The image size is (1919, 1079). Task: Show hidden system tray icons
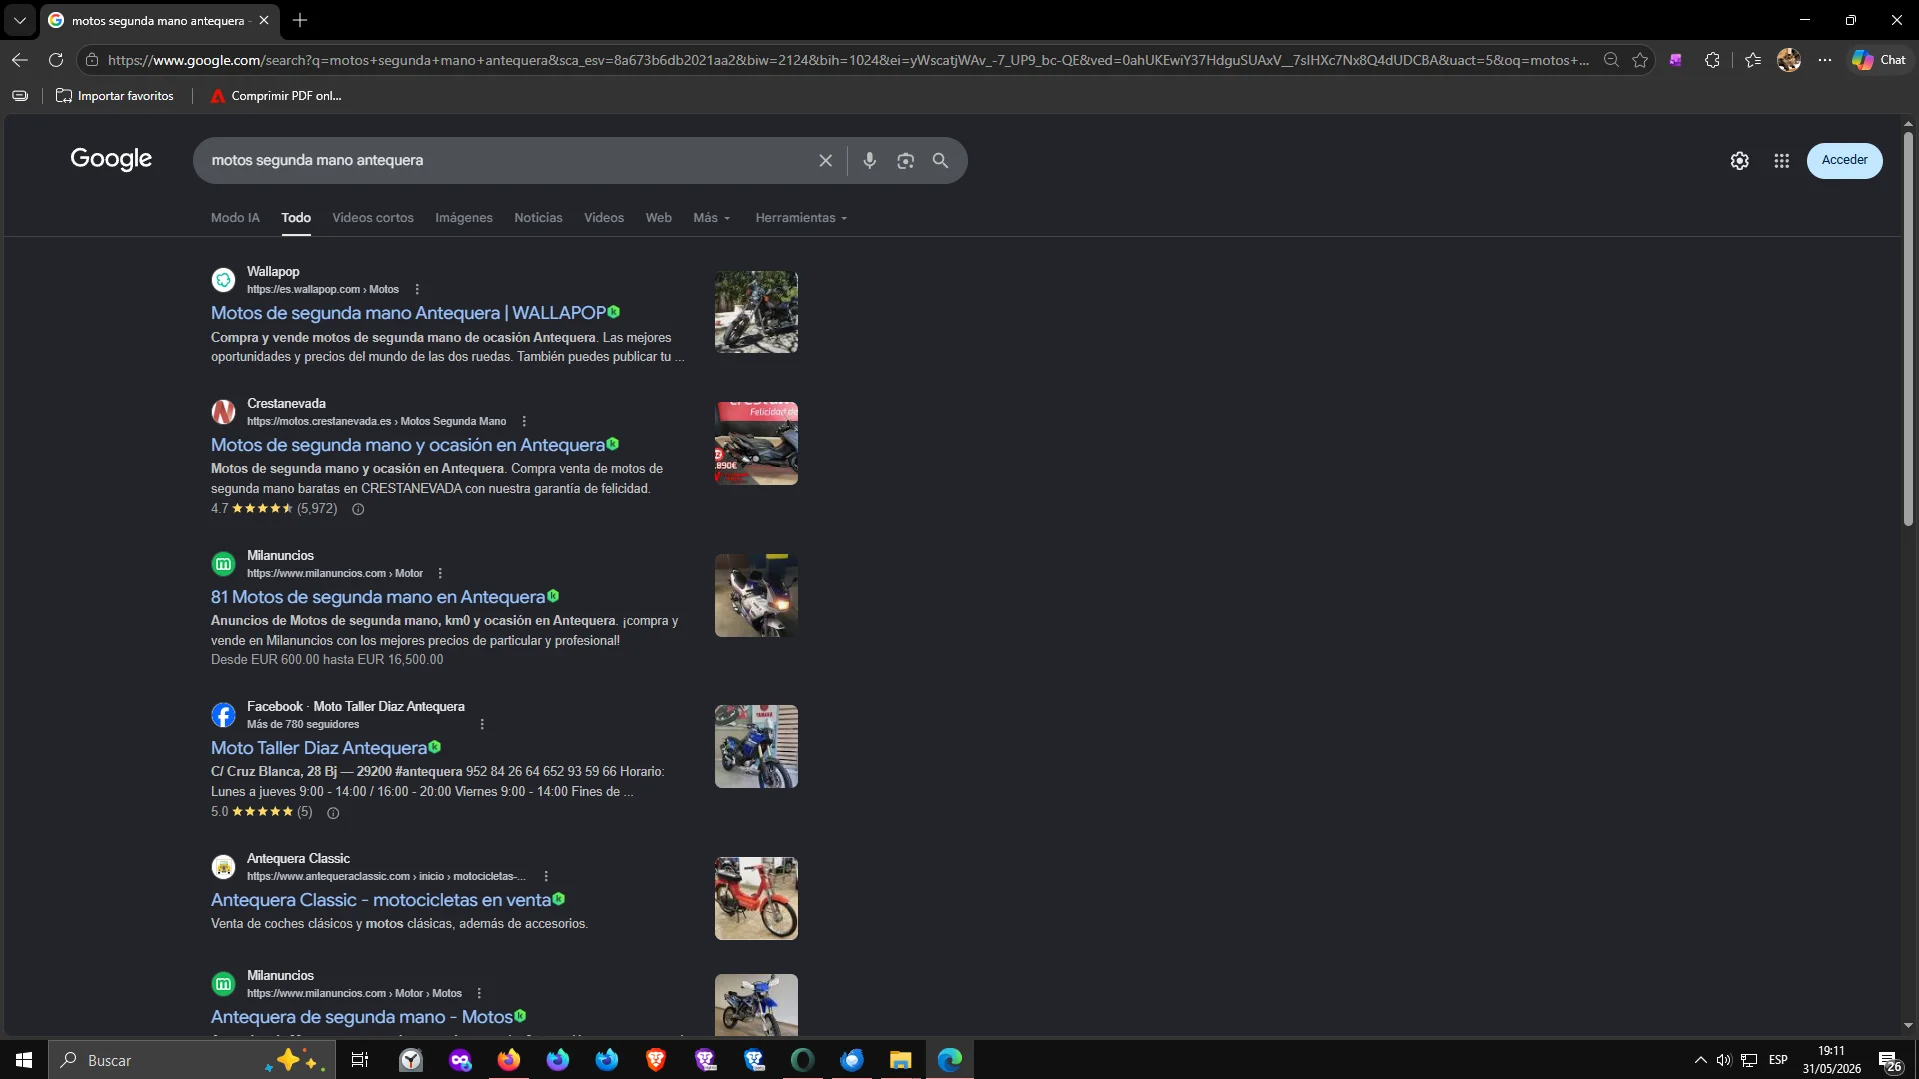[x=1700, y=1060]
